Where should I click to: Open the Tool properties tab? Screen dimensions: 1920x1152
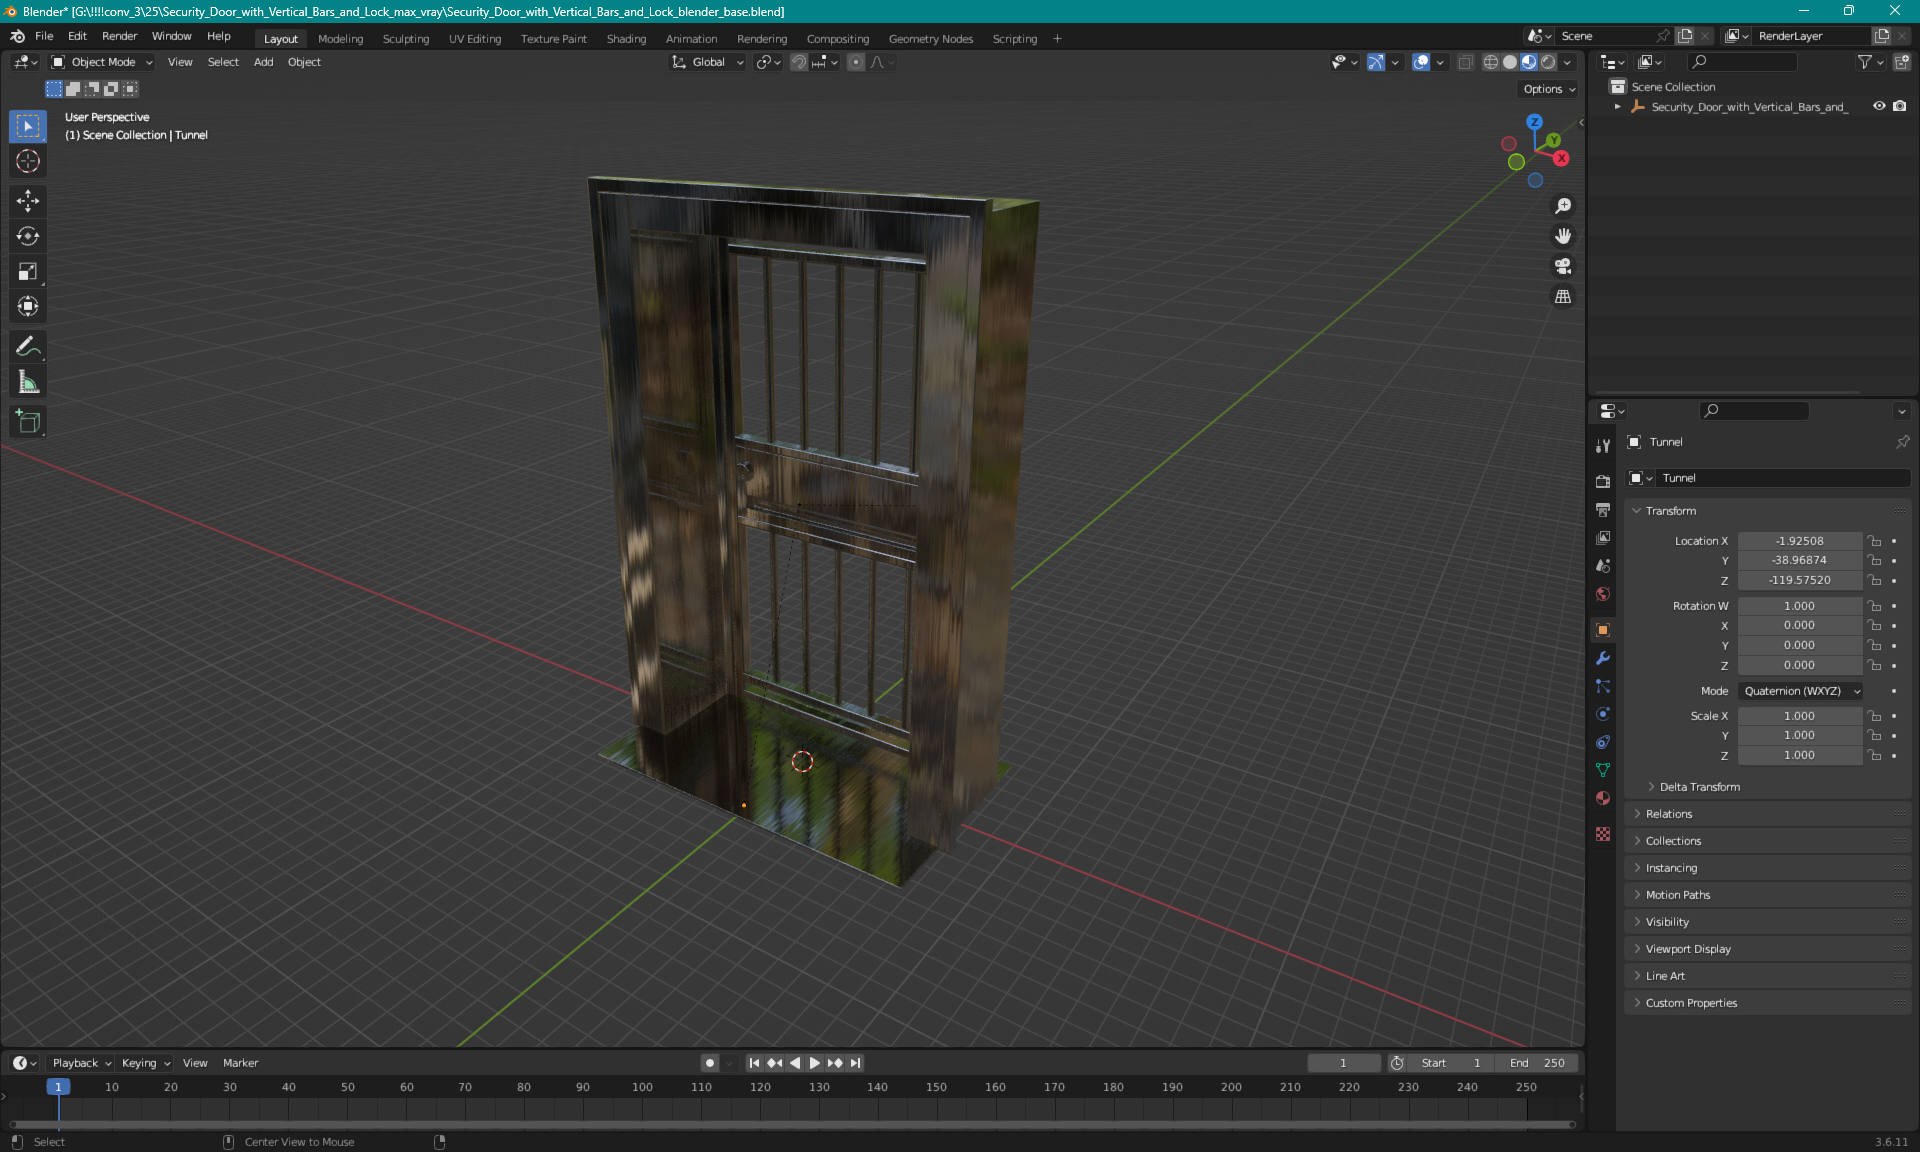[x=1603, y=446]
